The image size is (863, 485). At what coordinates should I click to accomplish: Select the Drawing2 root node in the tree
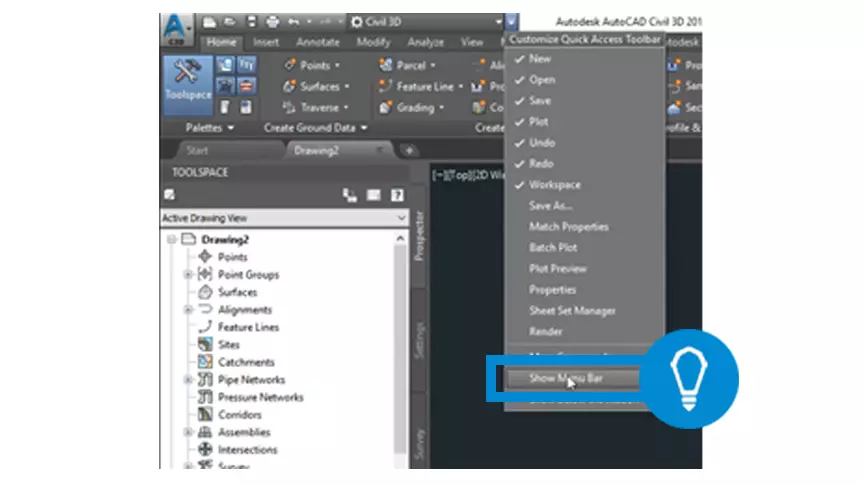[x=225, y=239]
